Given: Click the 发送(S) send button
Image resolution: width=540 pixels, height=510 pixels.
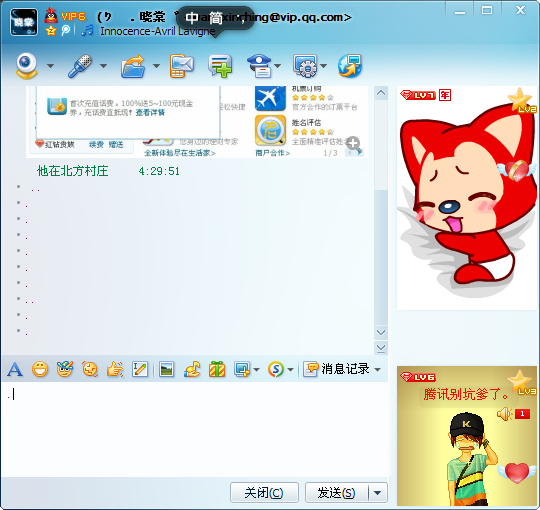Looking at the screenshot, I should [x=336, y=493].
